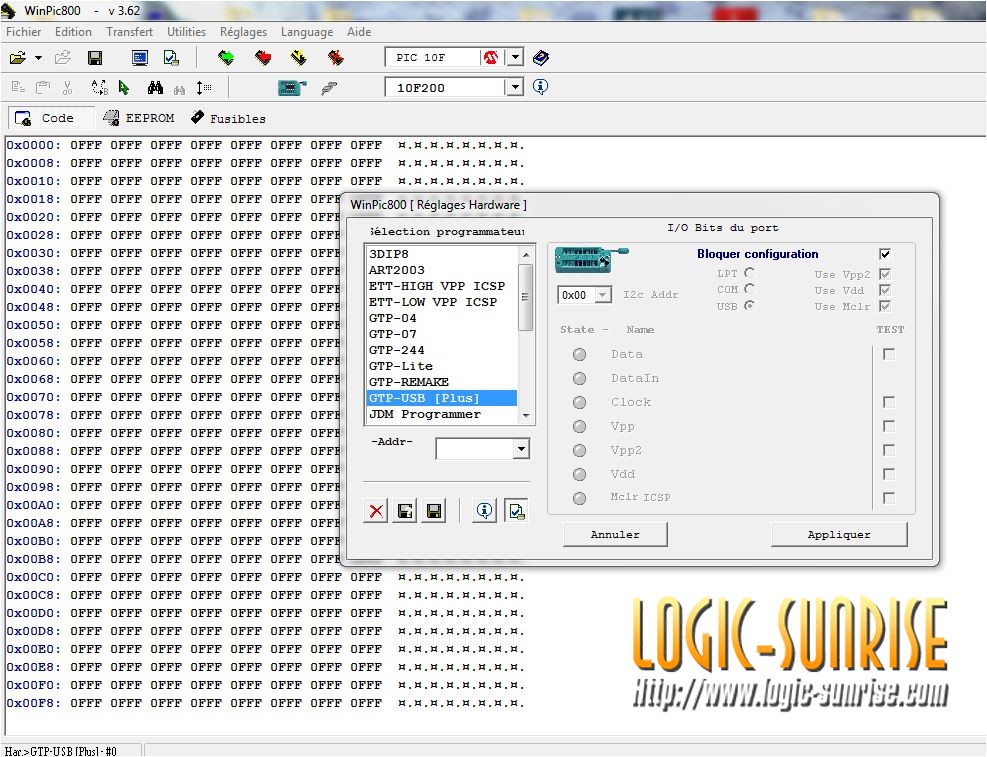The image size is (987, 757).
Task: Open the Réglages menu
Action: click(x=243, y=32)
